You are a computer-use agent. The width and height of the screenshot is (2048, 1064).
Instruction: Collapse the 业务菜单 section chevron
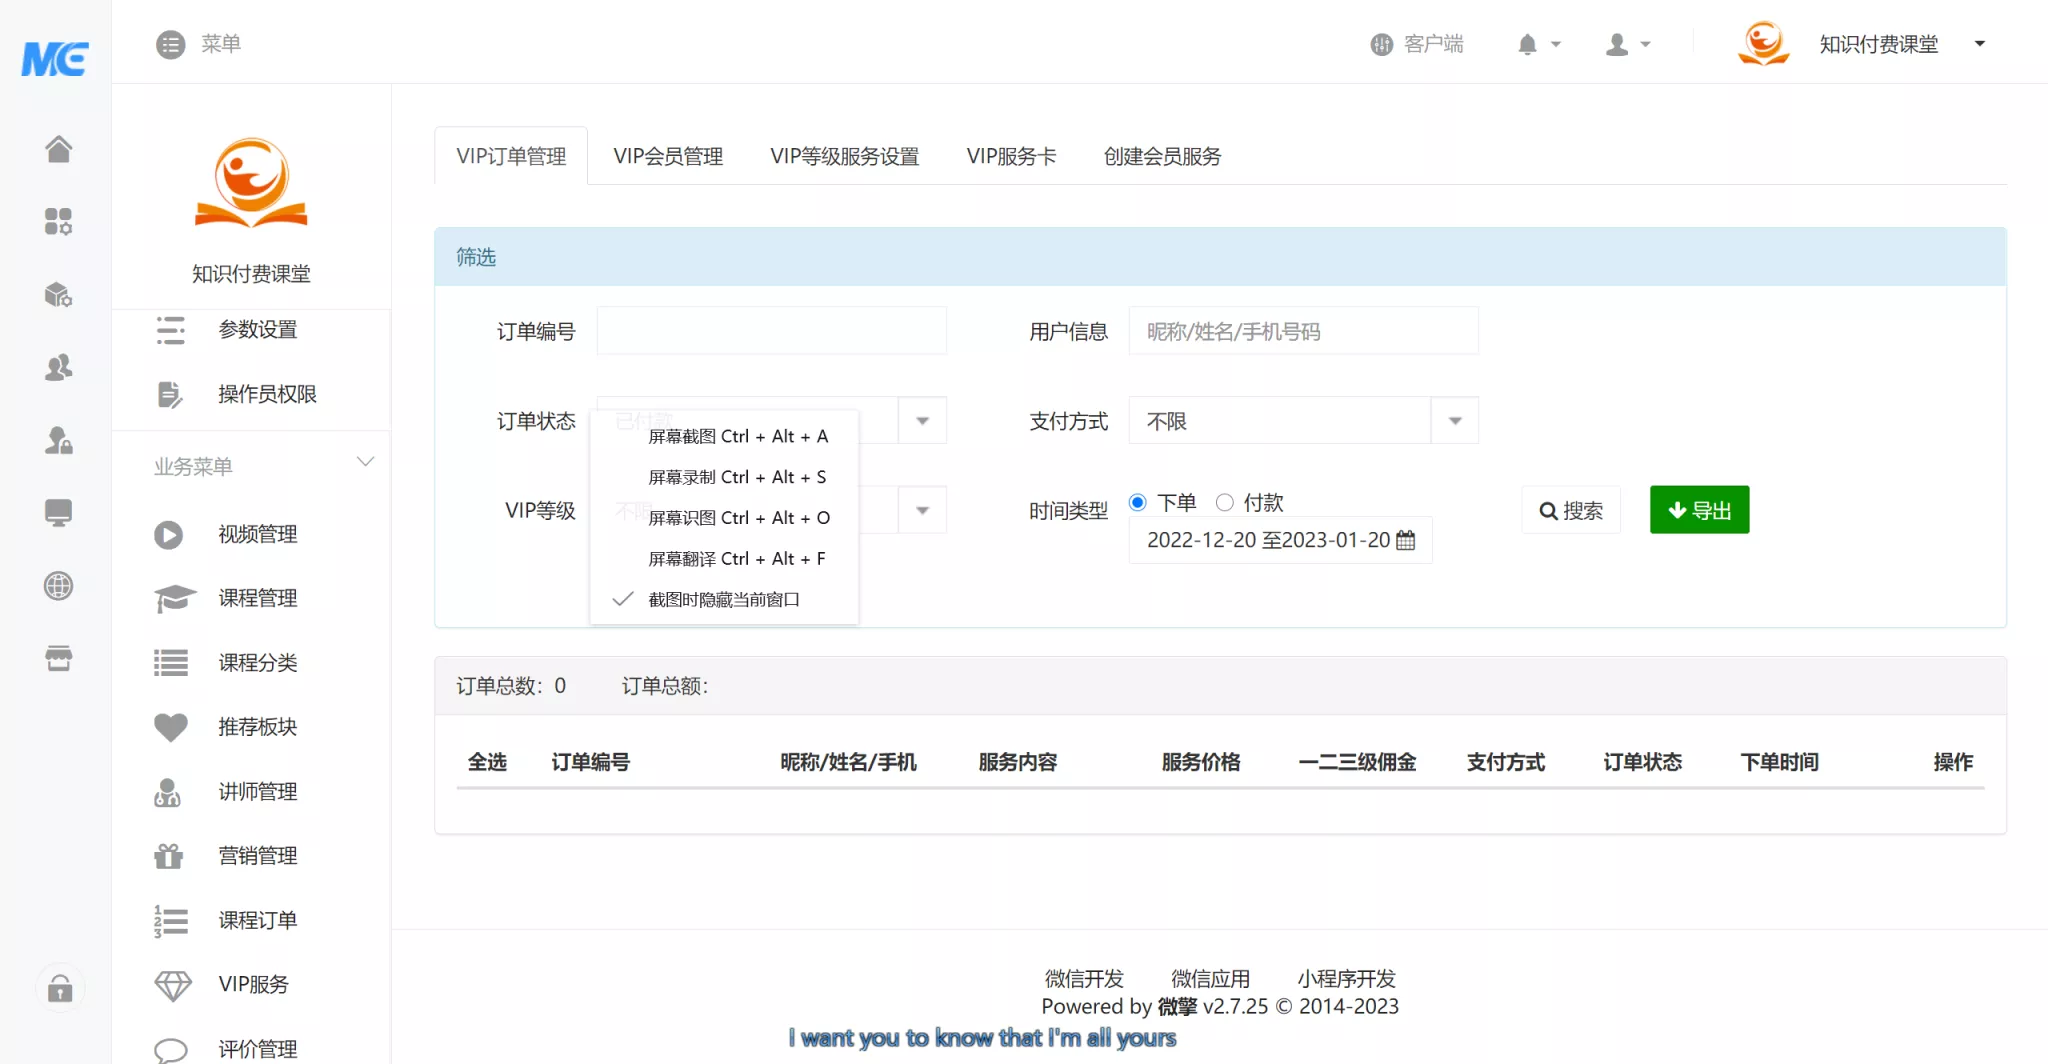click(365, 461)
